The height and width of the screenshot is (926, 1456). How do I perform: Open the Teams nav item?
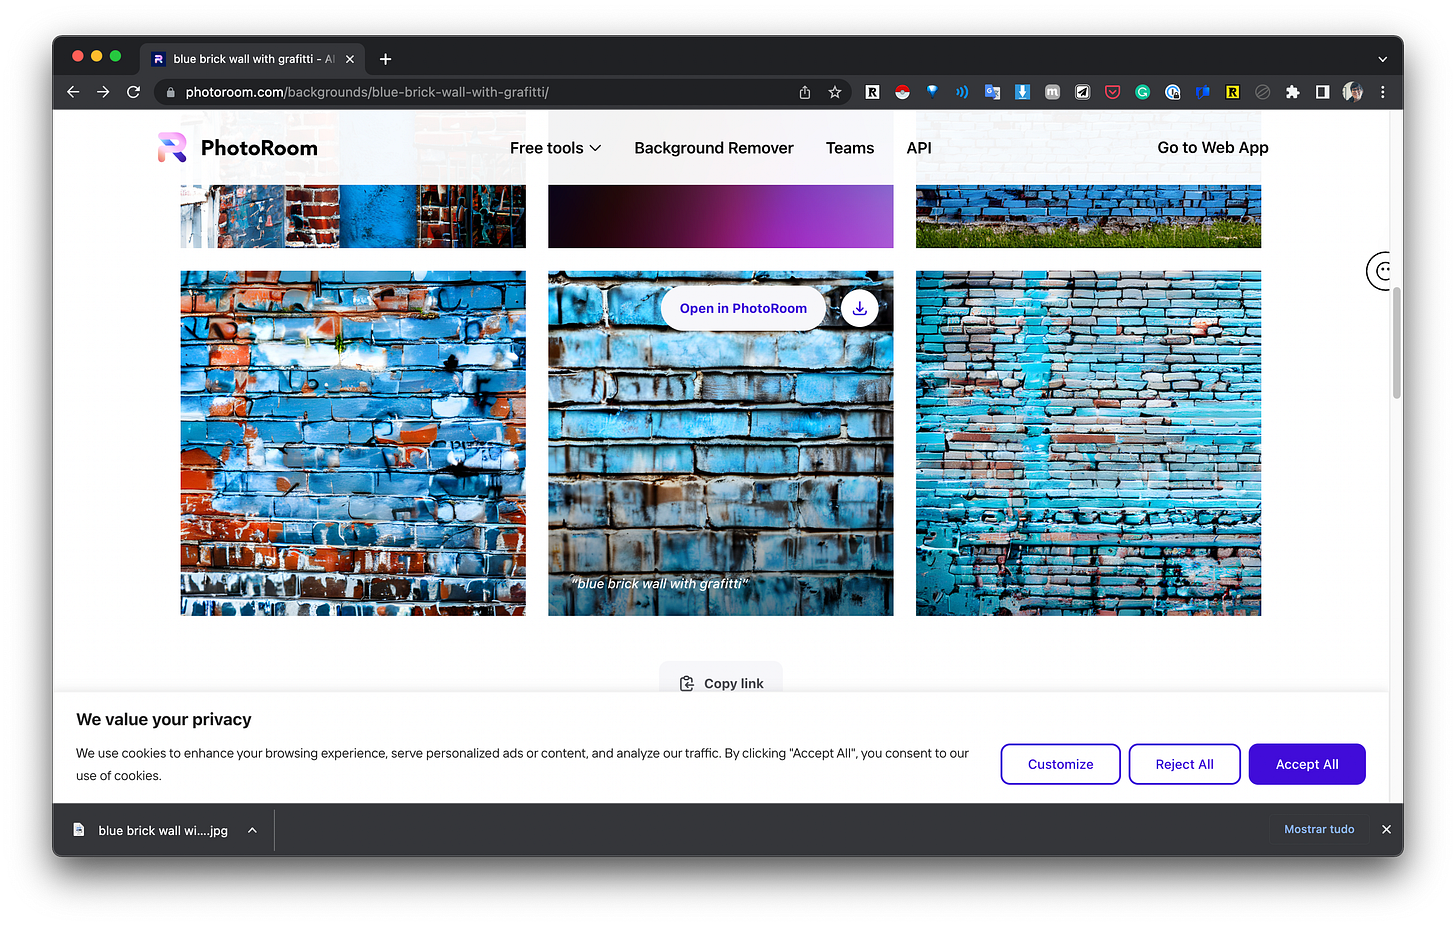(850, 148)
